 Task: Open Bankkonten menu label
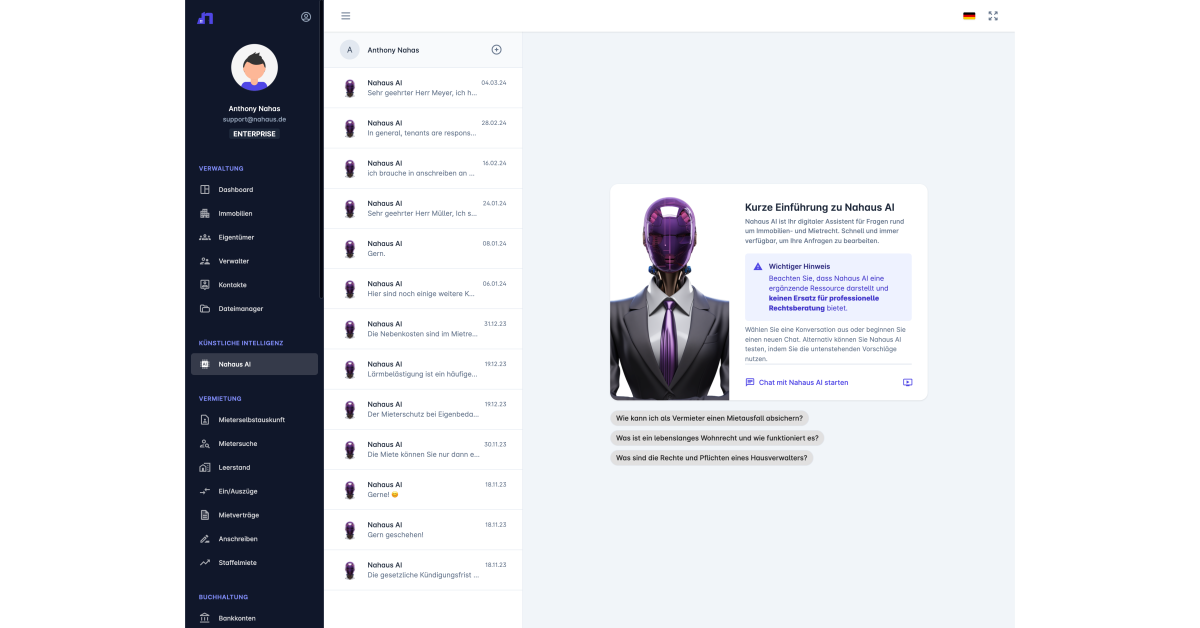(x=237, y=618)
